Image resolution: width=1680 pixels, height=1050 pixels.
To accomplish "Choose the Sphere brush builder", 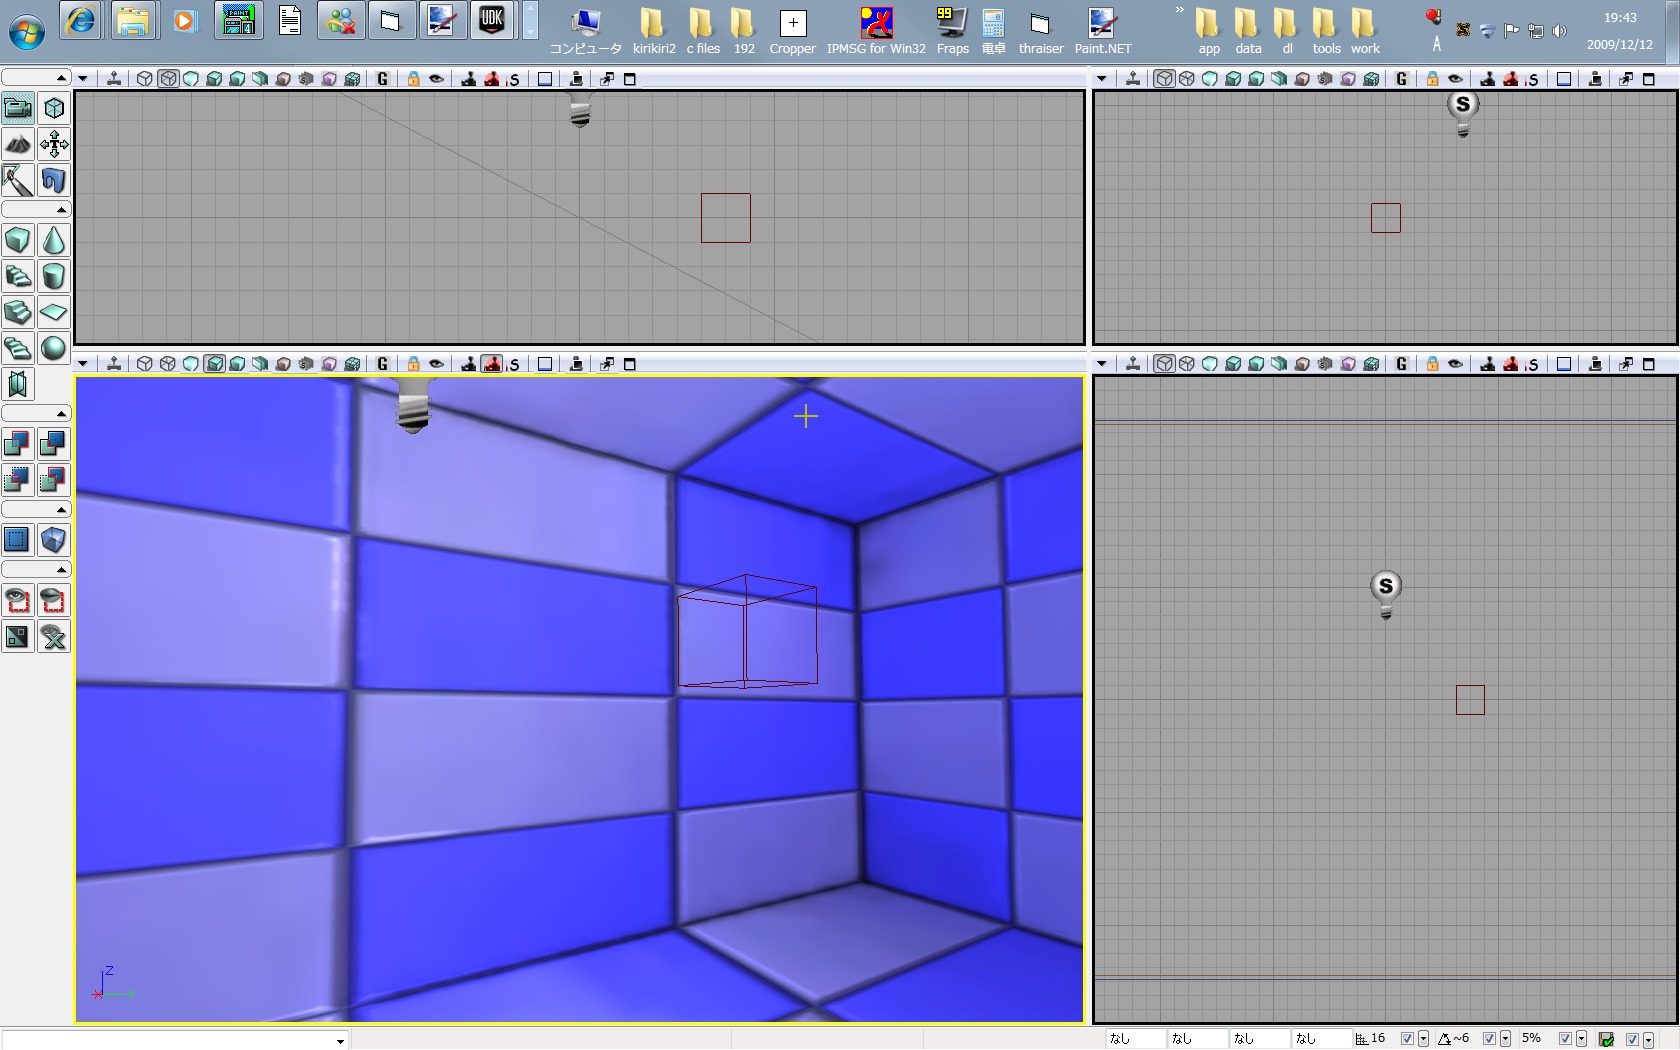I will [54, 348].
